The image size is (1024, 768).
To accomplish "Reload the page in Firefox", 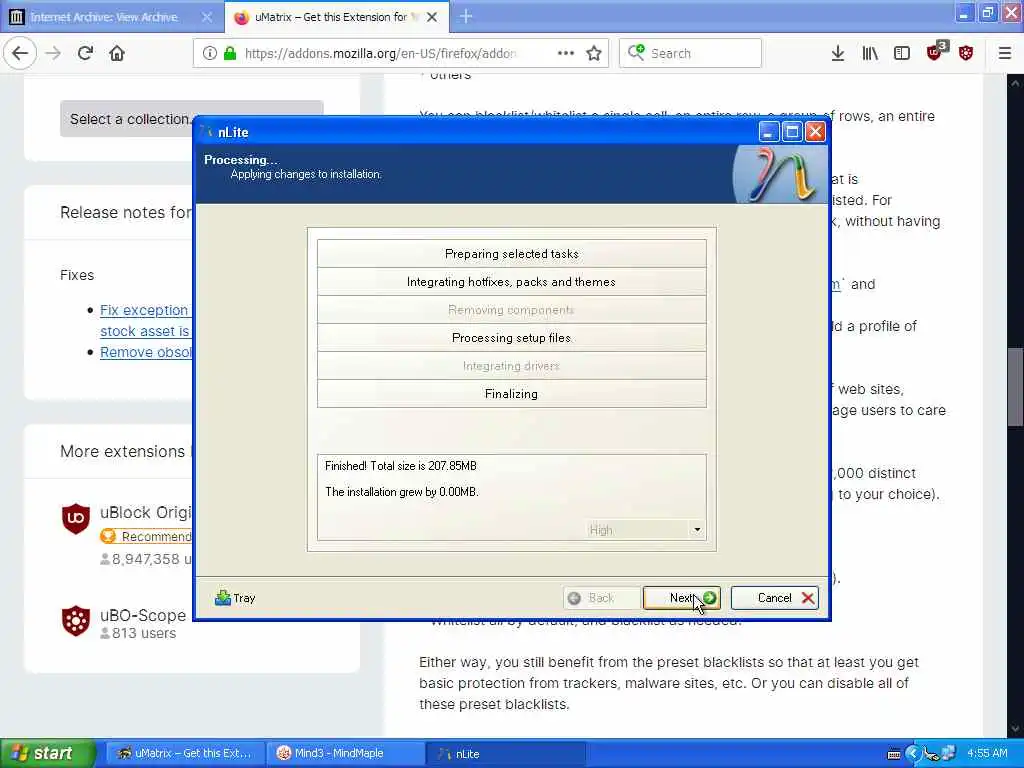I will pos(85,53).
